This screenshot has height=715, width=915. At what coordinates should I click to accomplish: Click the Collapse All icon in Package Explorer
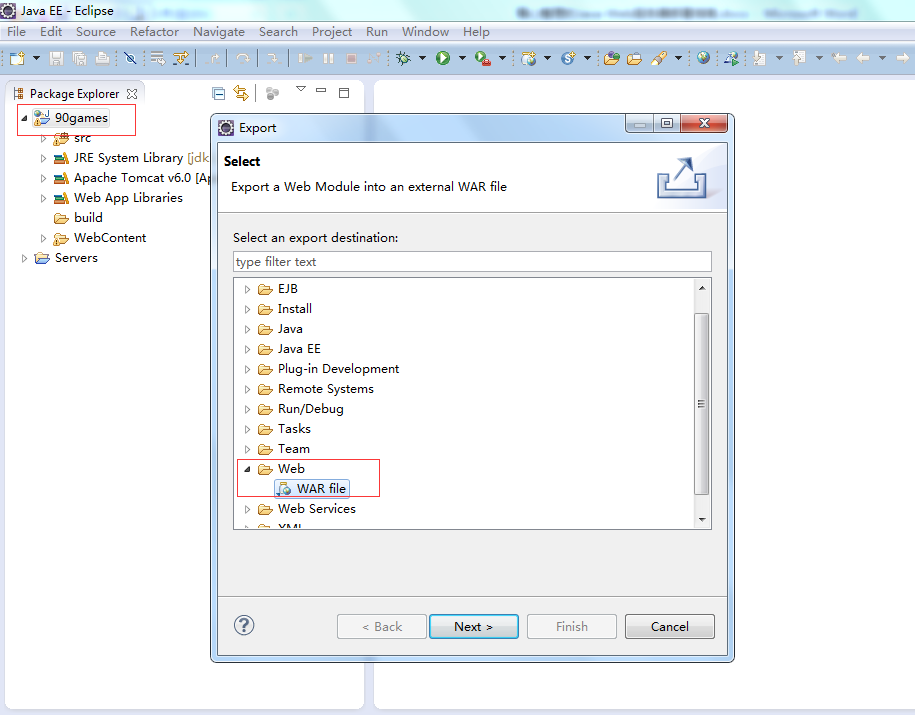tap(219, 93)
